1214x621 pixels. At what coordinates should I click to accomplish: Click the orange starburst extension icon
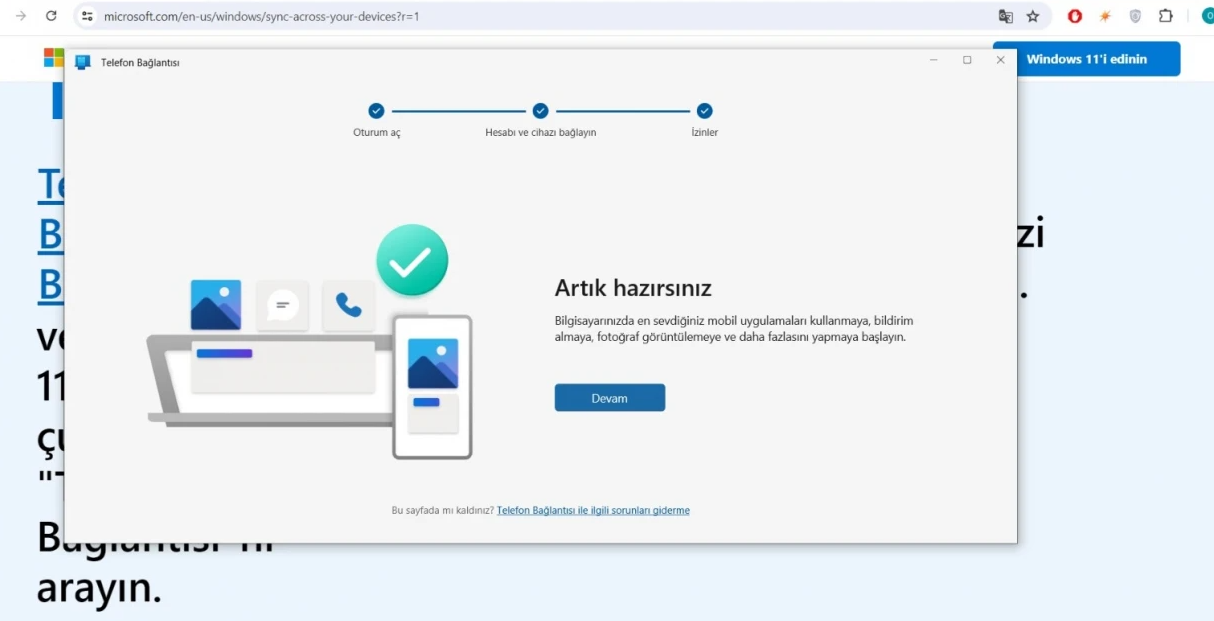(1105, 16)
